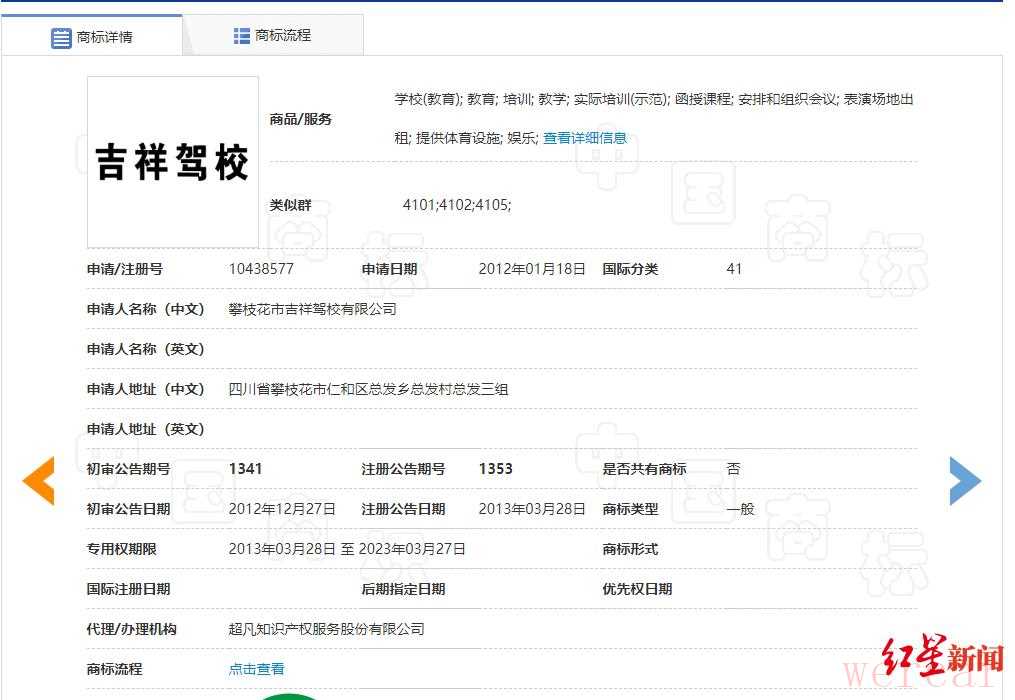Click the 商标形式 label
This screenshot has width=1015, height=700.
click(630, 549)
